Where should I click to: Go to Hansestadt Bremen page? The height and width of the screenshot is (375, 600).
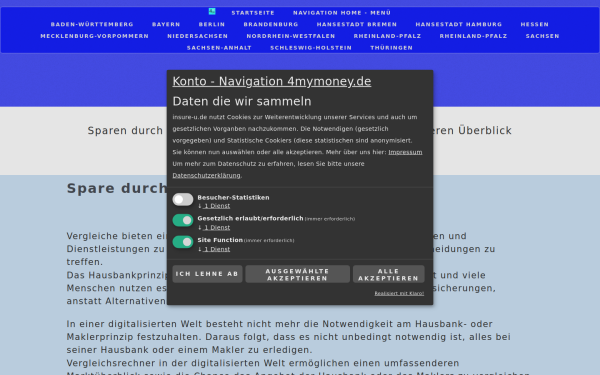[x=357, y=24]
